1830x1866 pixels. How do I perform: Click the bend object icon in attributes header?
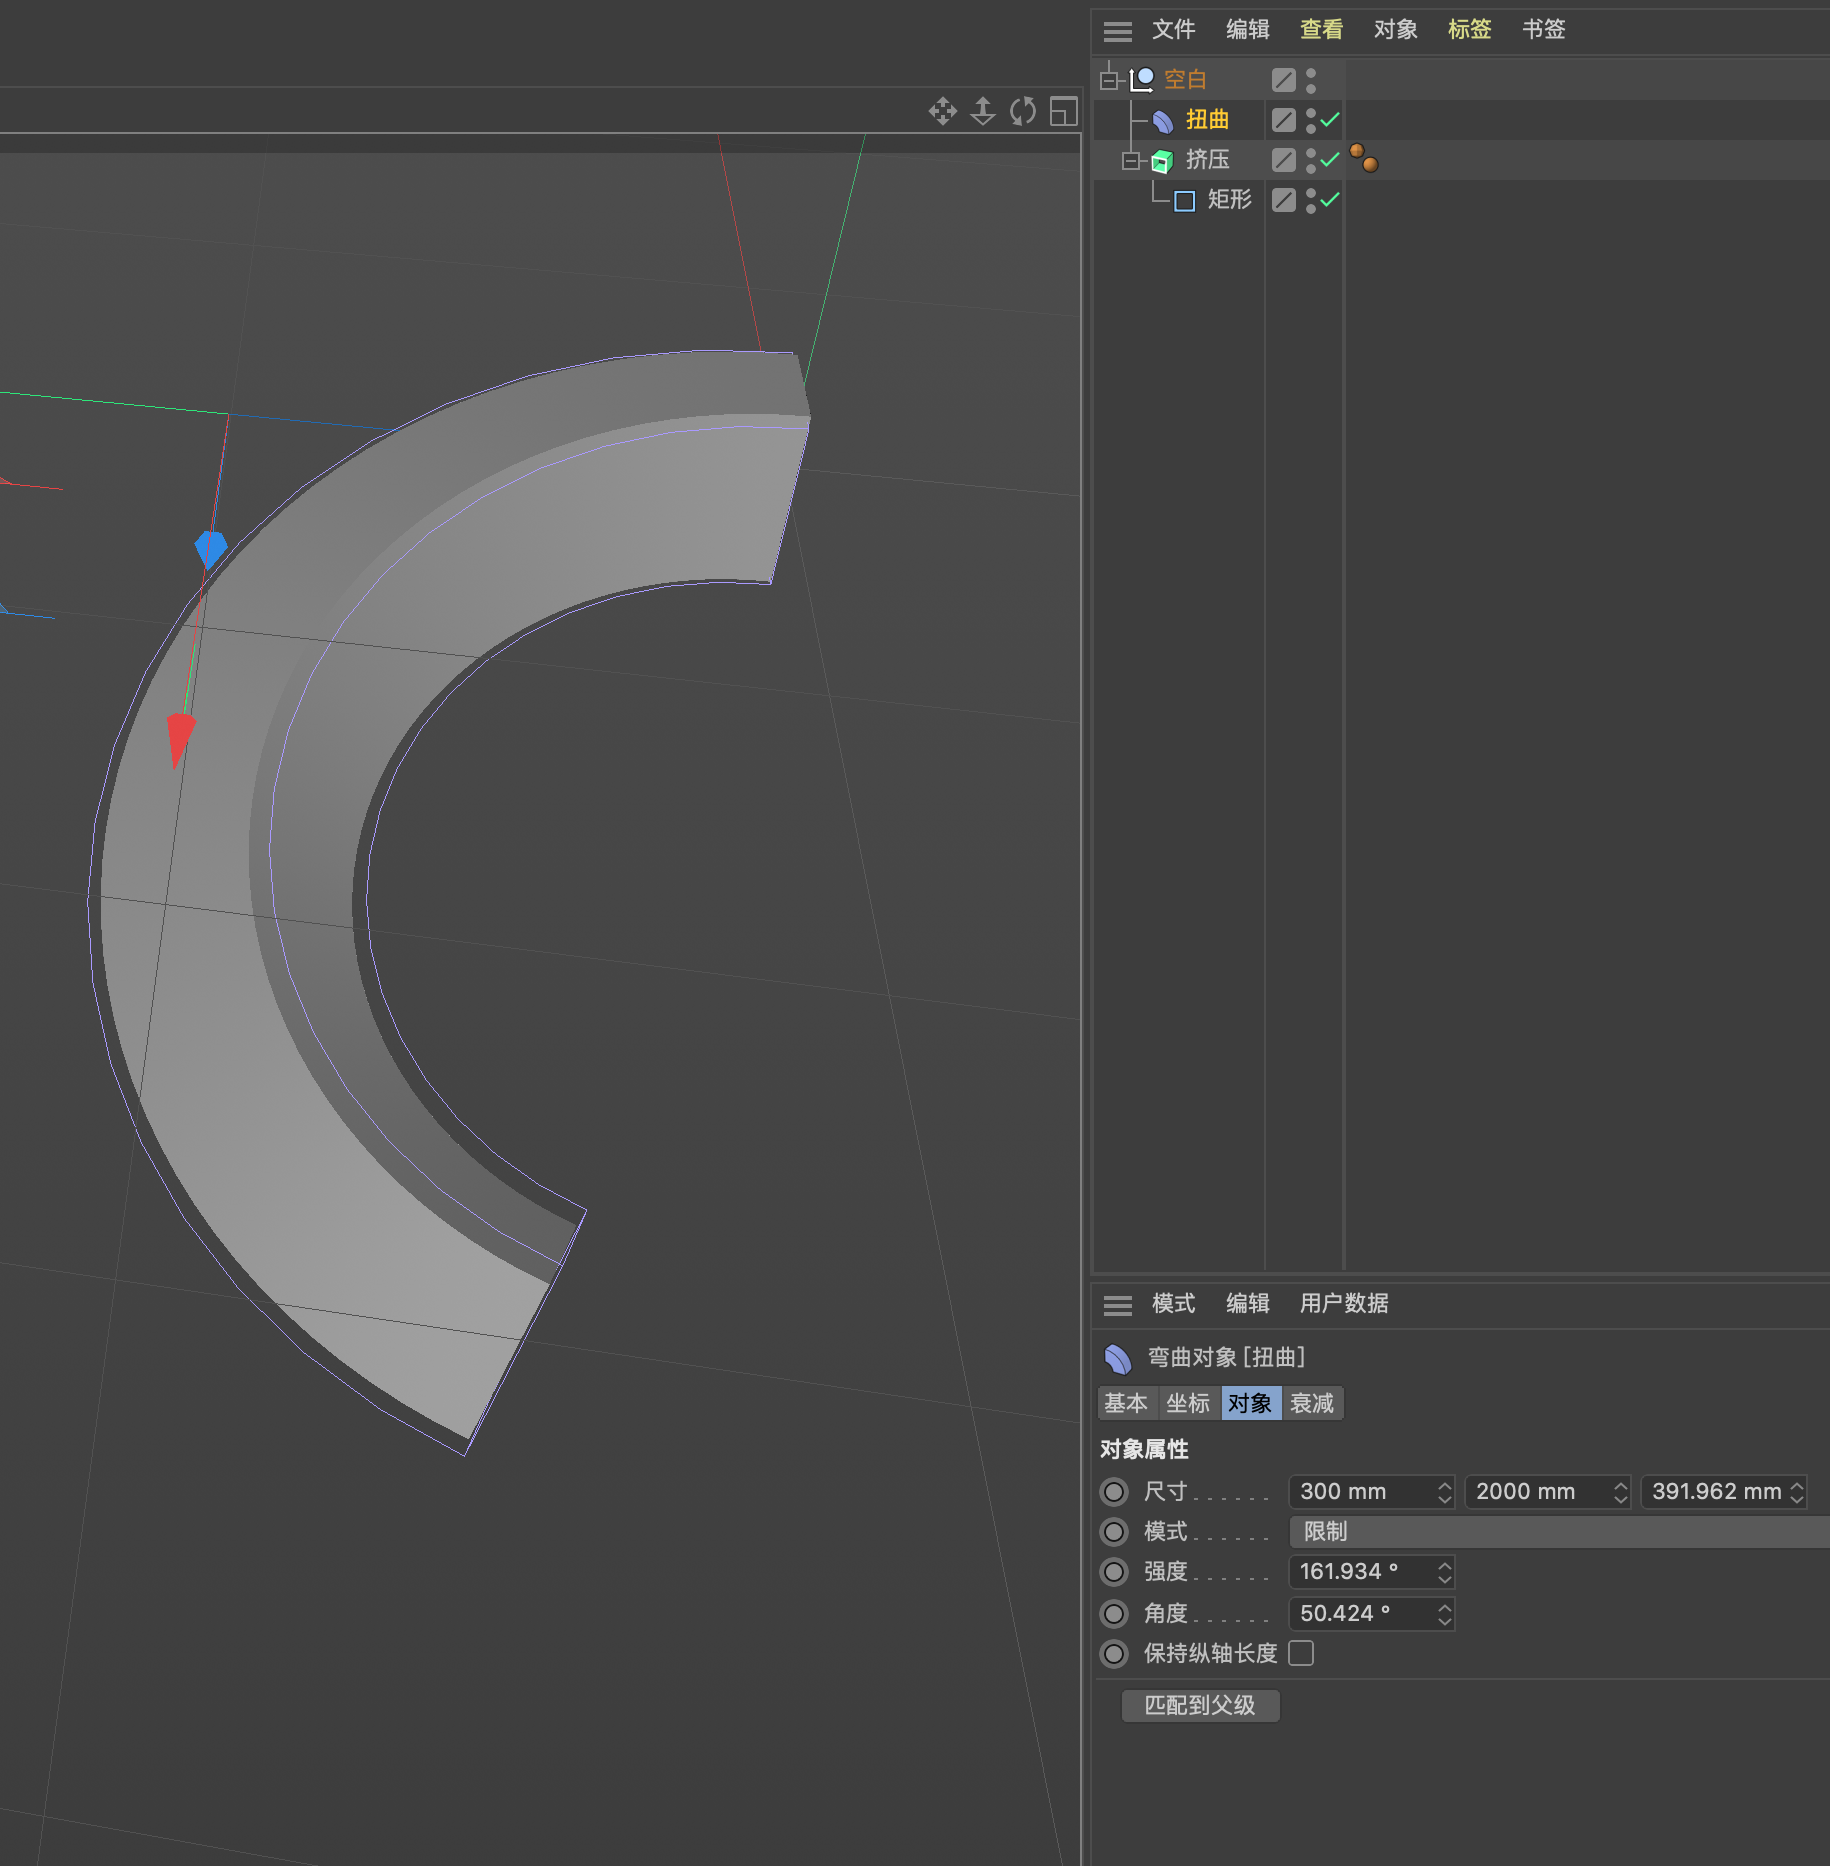tap(1118, 1358)
